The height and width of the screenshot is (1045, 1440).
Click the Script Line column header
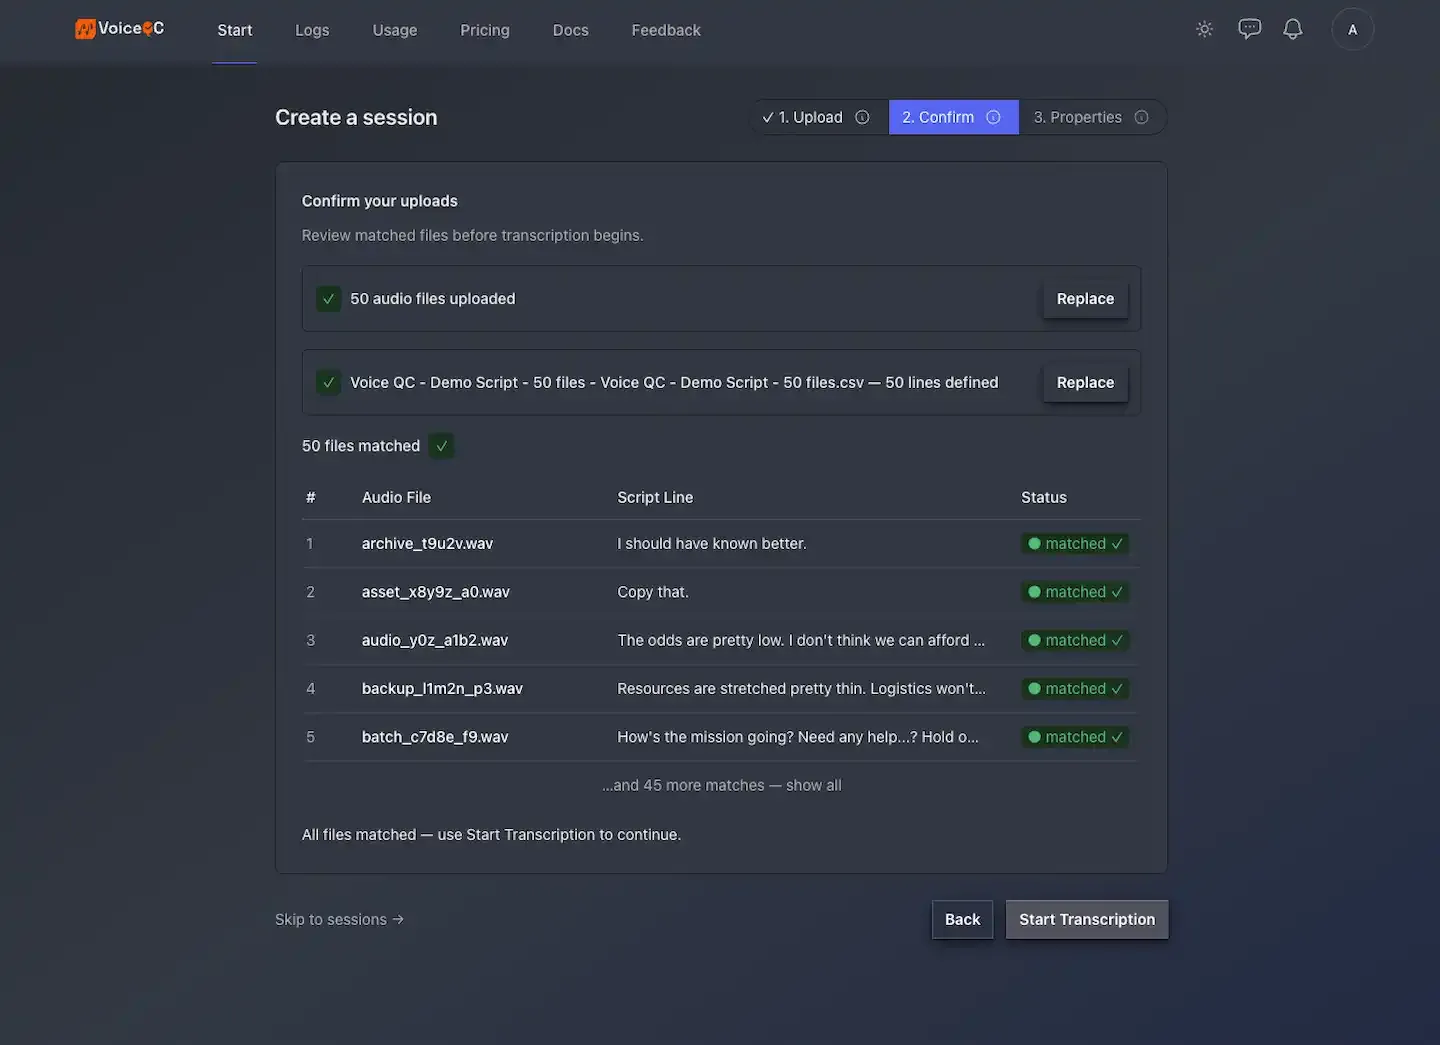tap(655, 497)
